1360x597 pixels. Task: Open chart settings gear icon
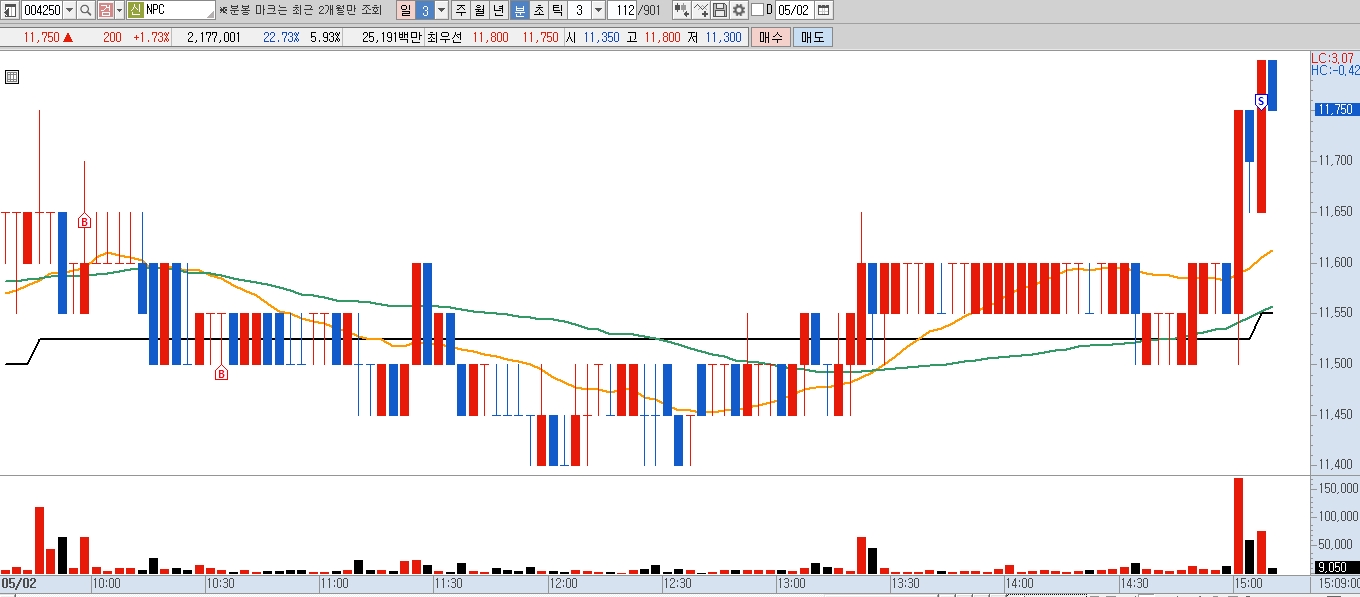coord(739,10)
